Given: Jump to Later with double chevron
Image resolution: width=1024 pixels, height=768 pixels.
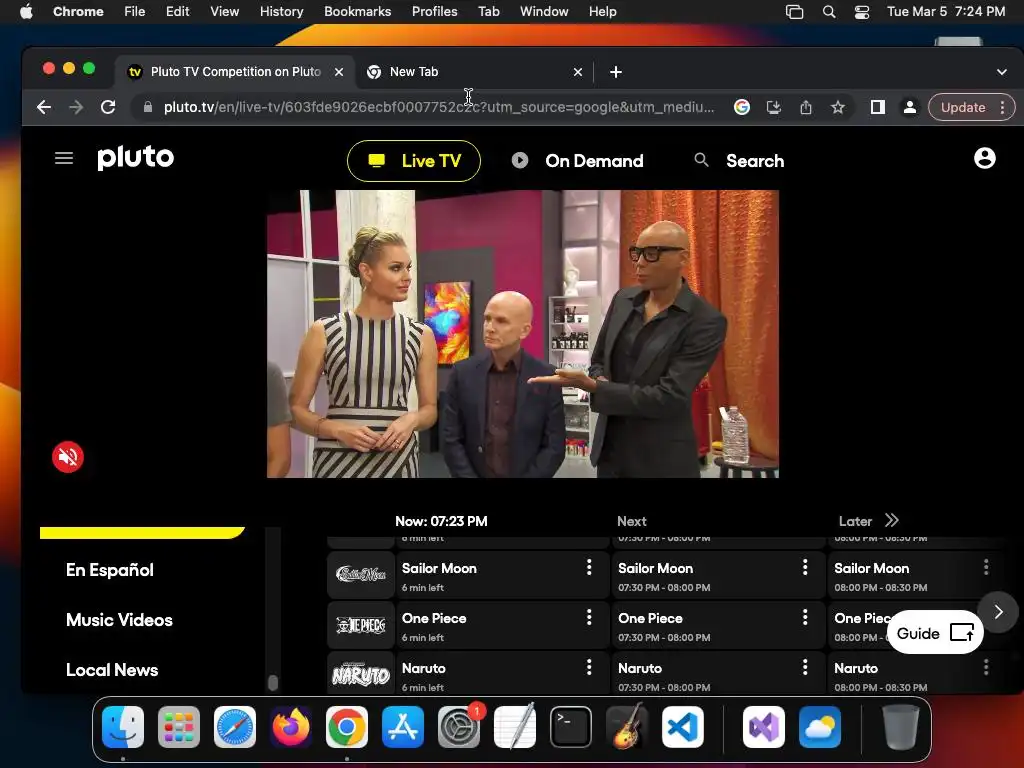Looking at the screenshot, I should click(891, 520).
